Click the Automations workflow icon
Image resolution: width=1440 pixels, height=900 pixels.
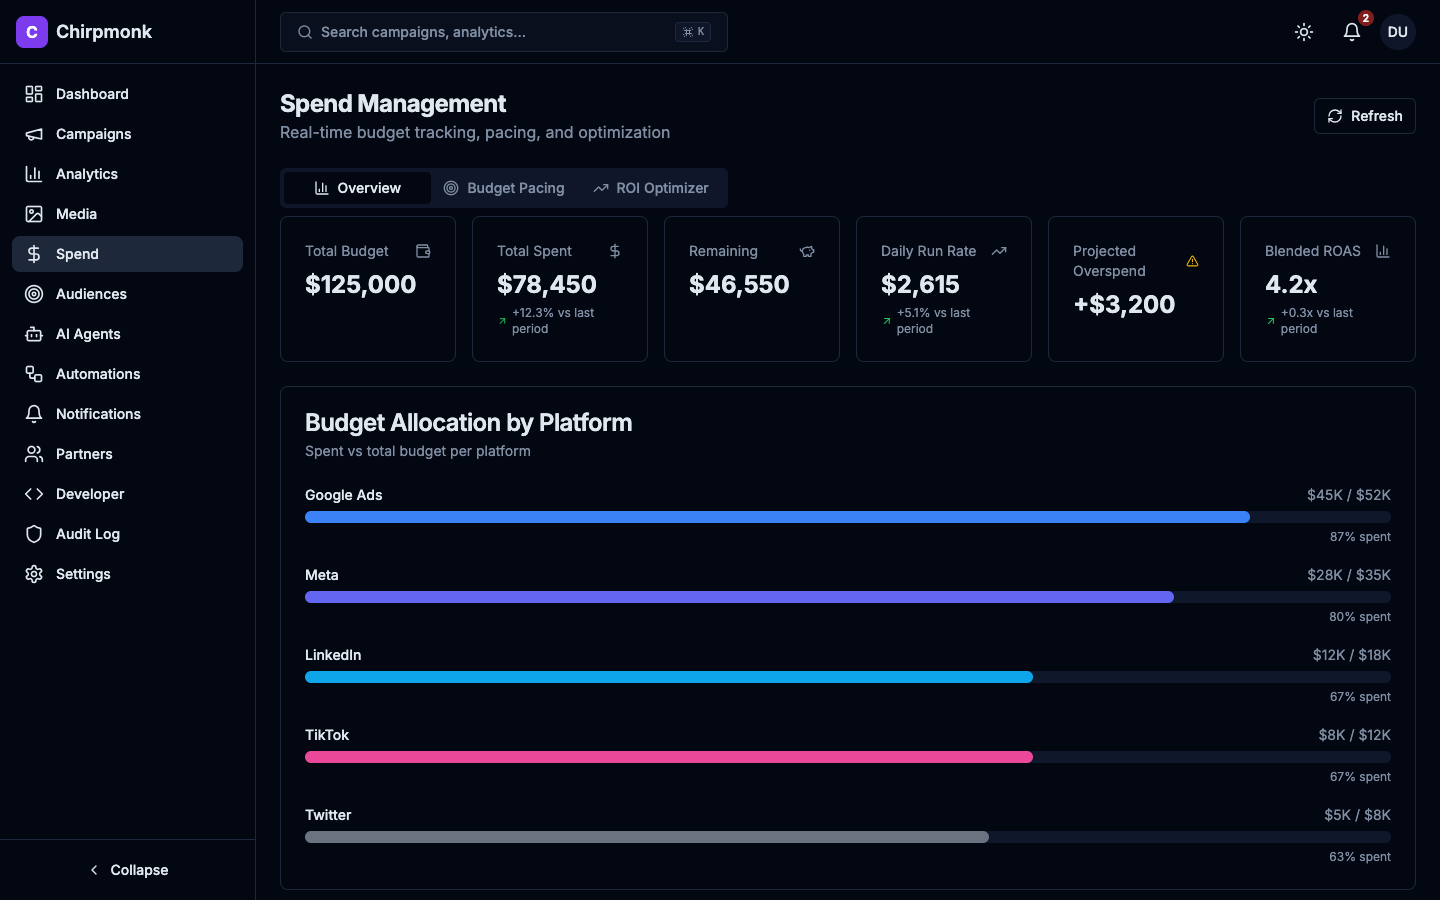pyautogui.click(x=33, y=373)
